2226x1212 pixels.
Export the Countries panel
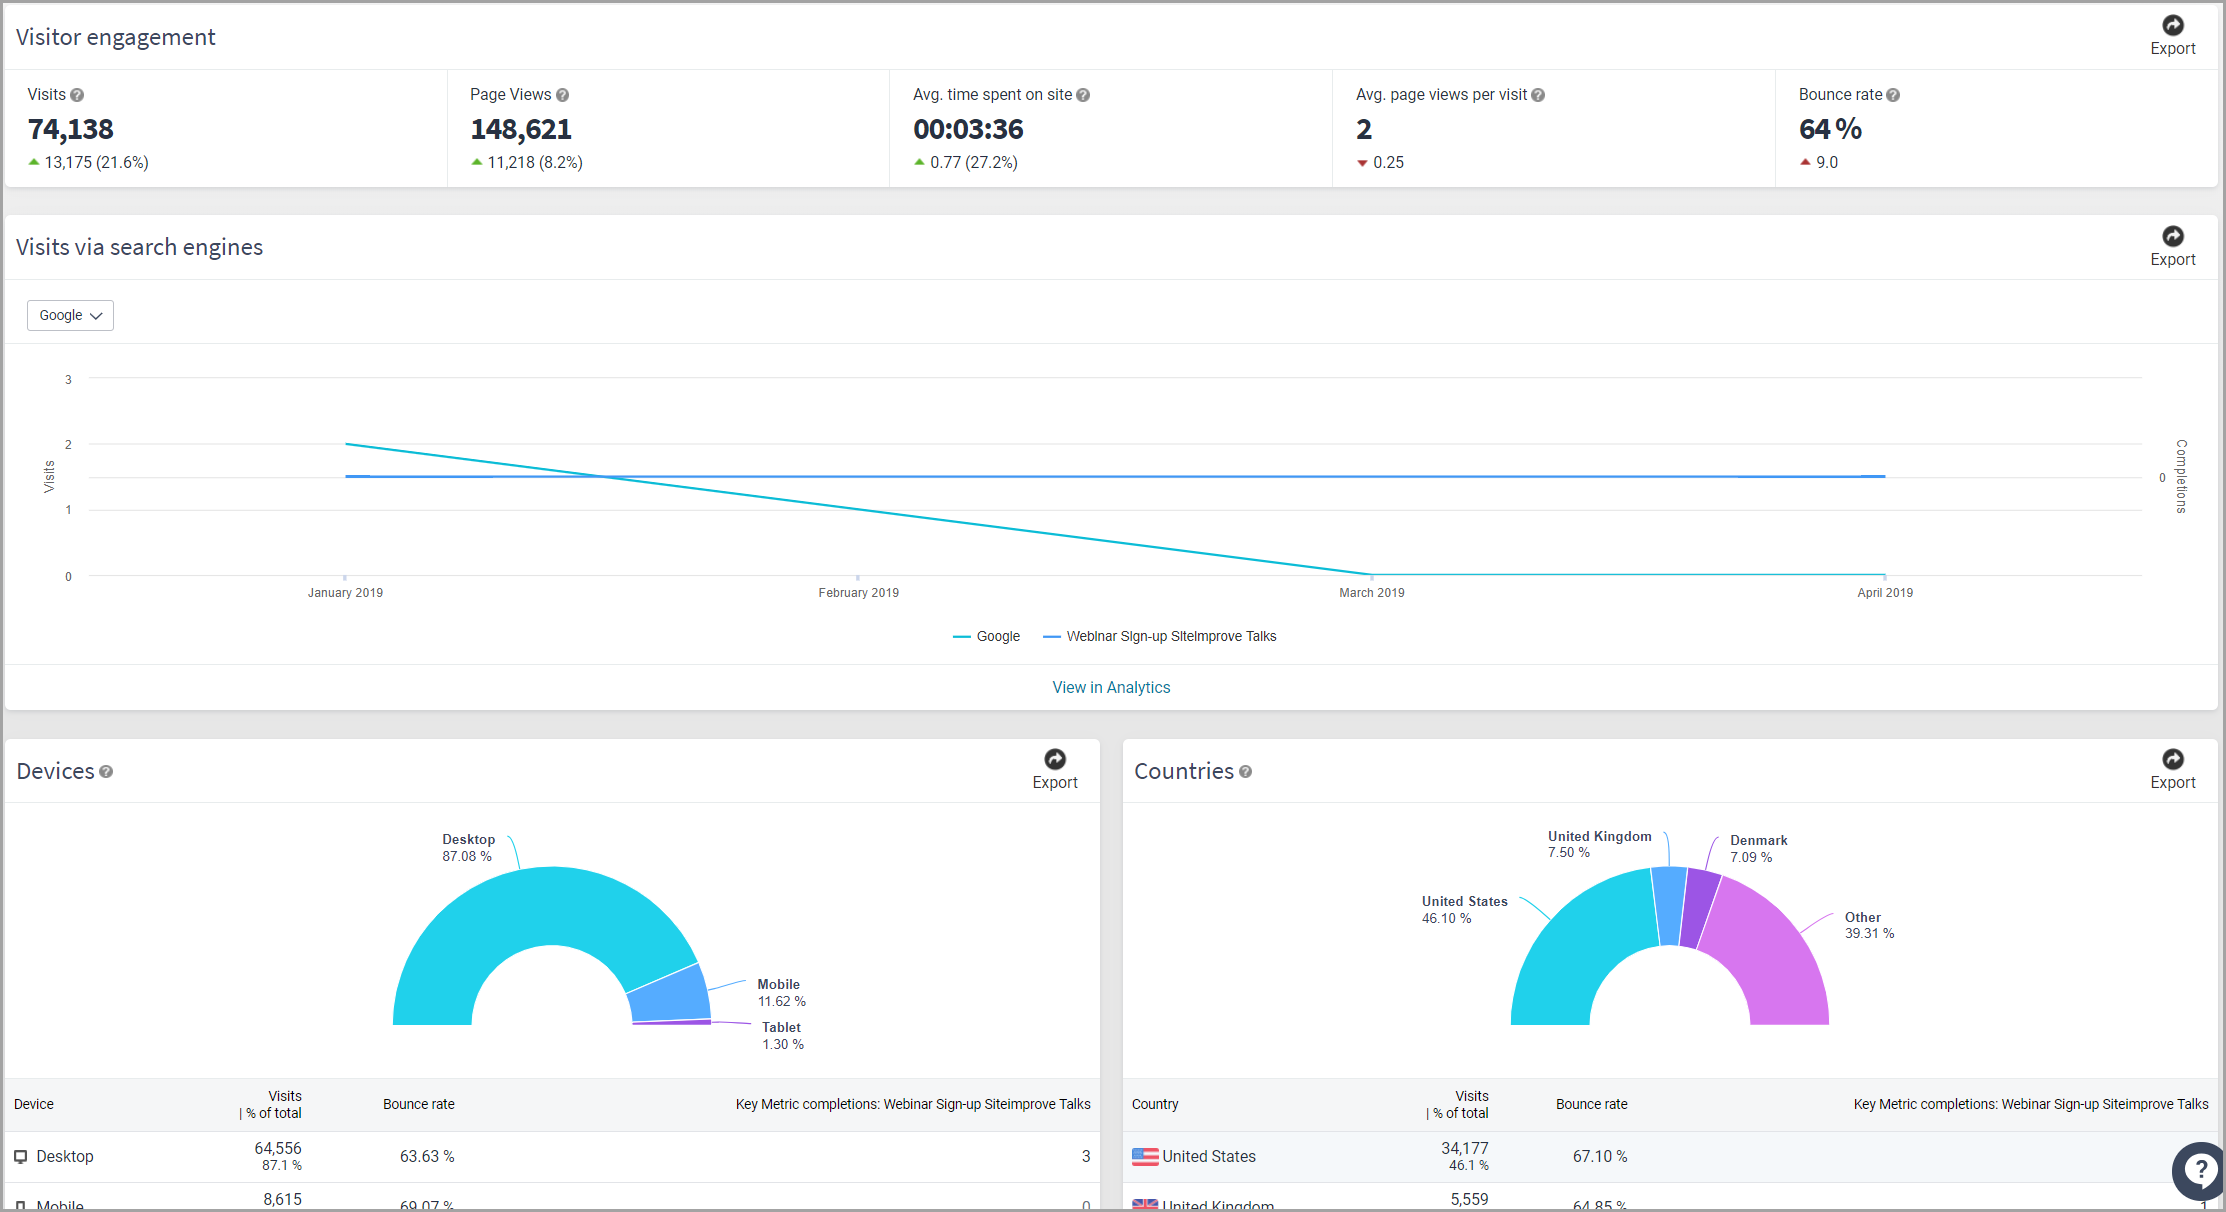(2172, 770)
